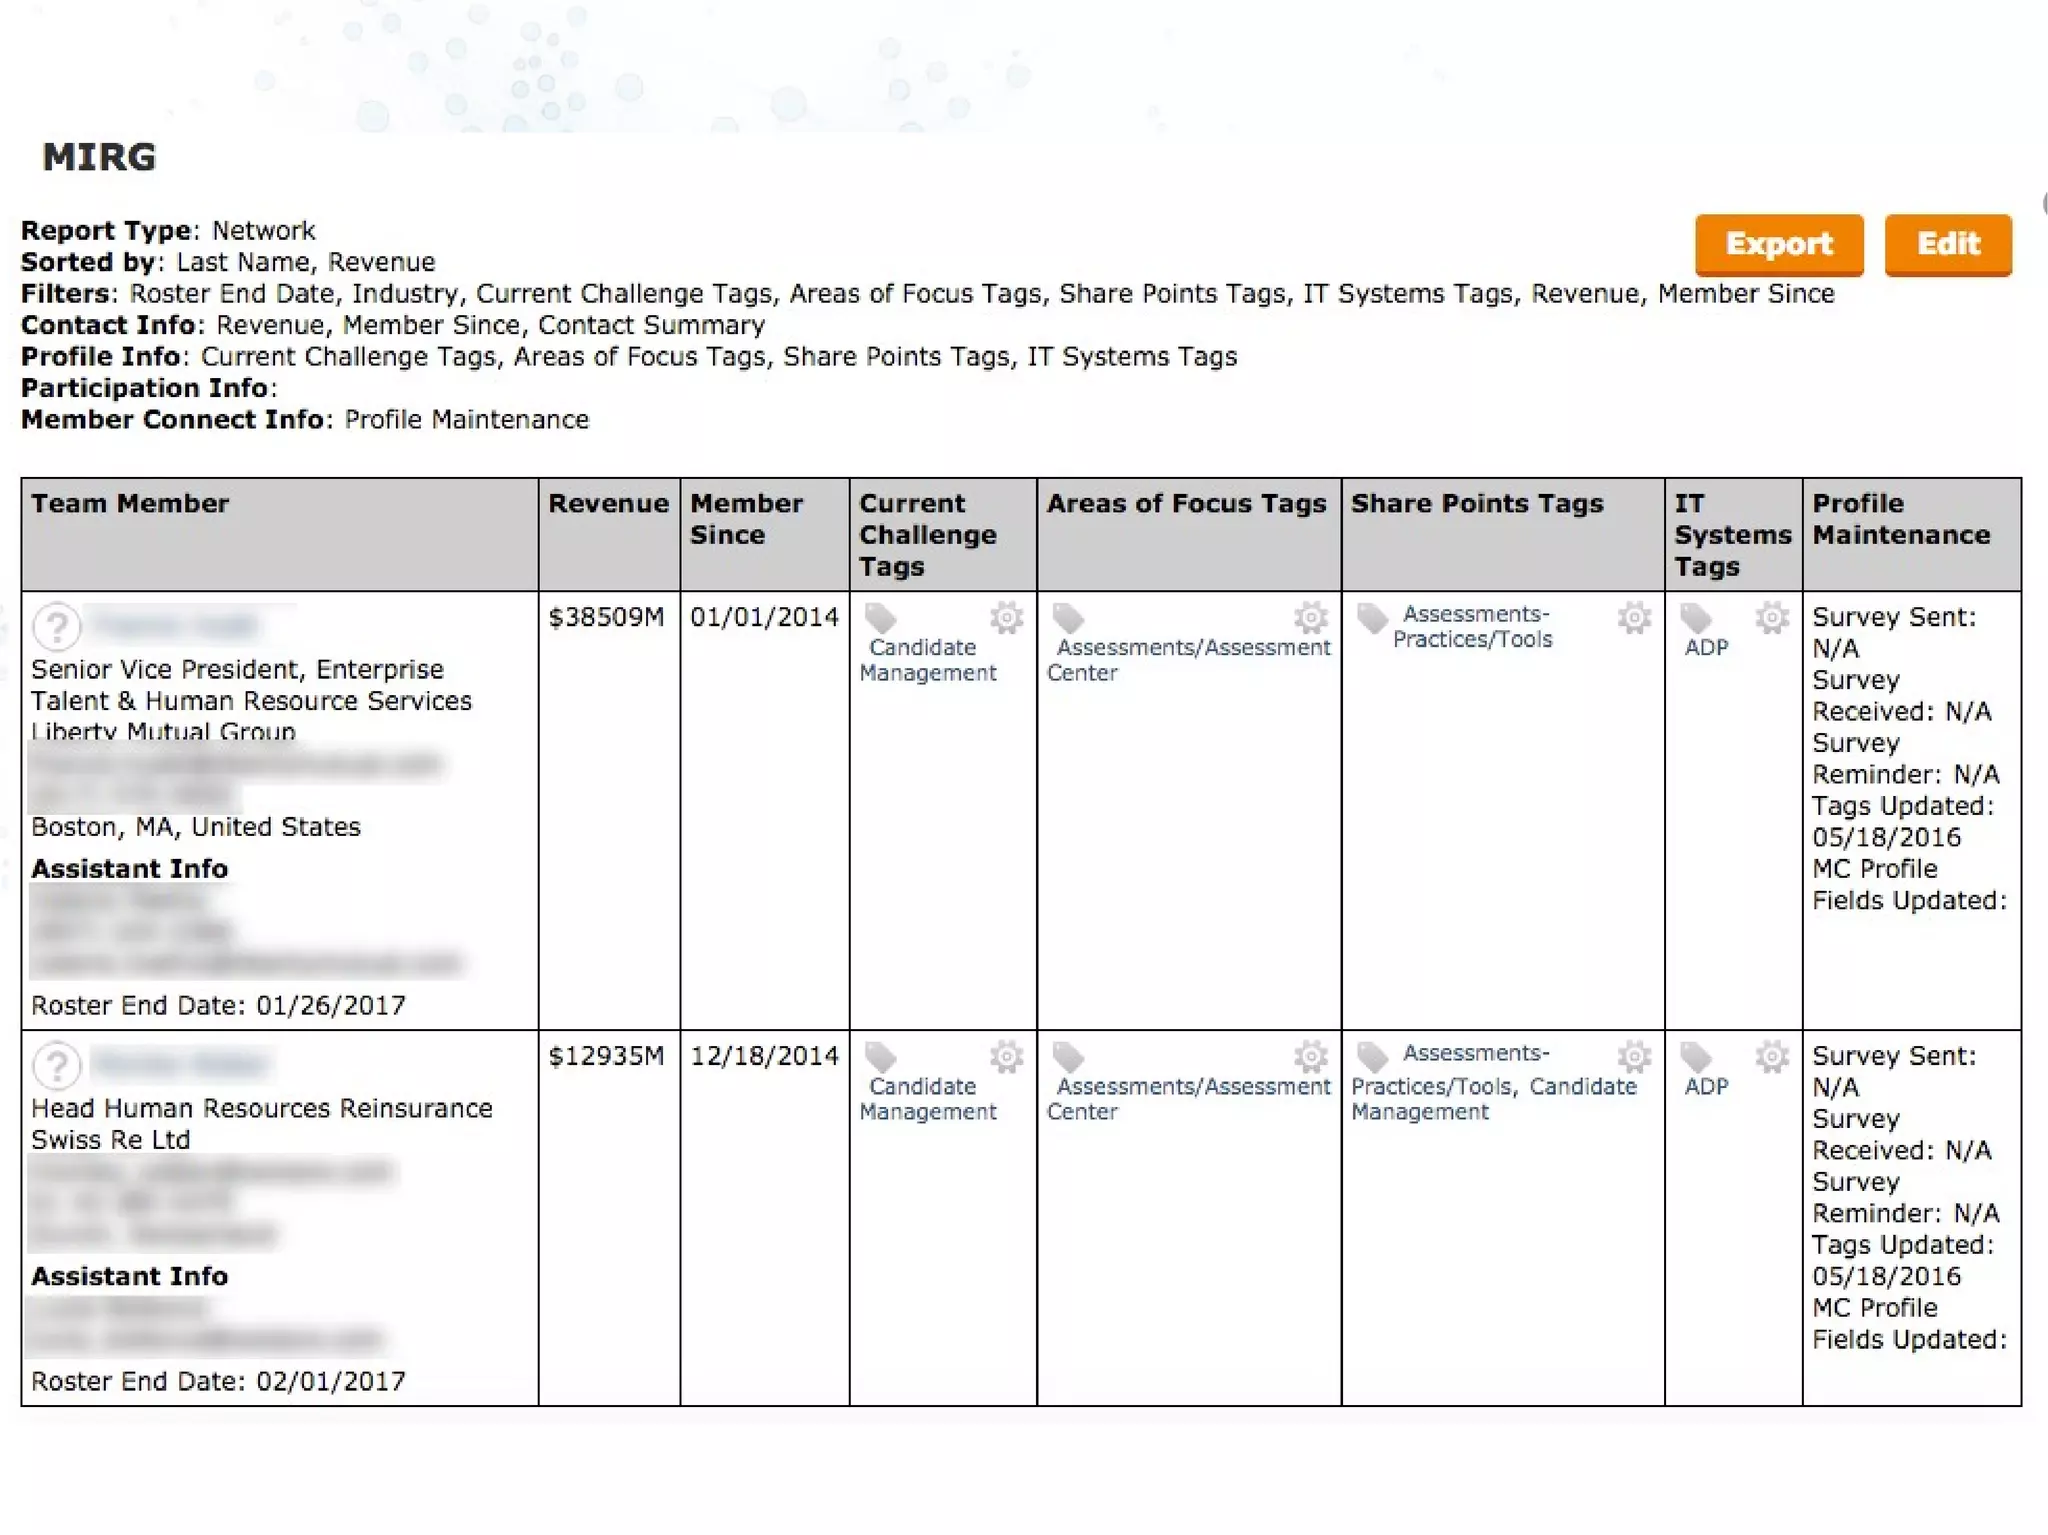The image size is (2048, 1535).
Task: Click Swiss Re member's question-mark avatar
Action: [57, 1066]
